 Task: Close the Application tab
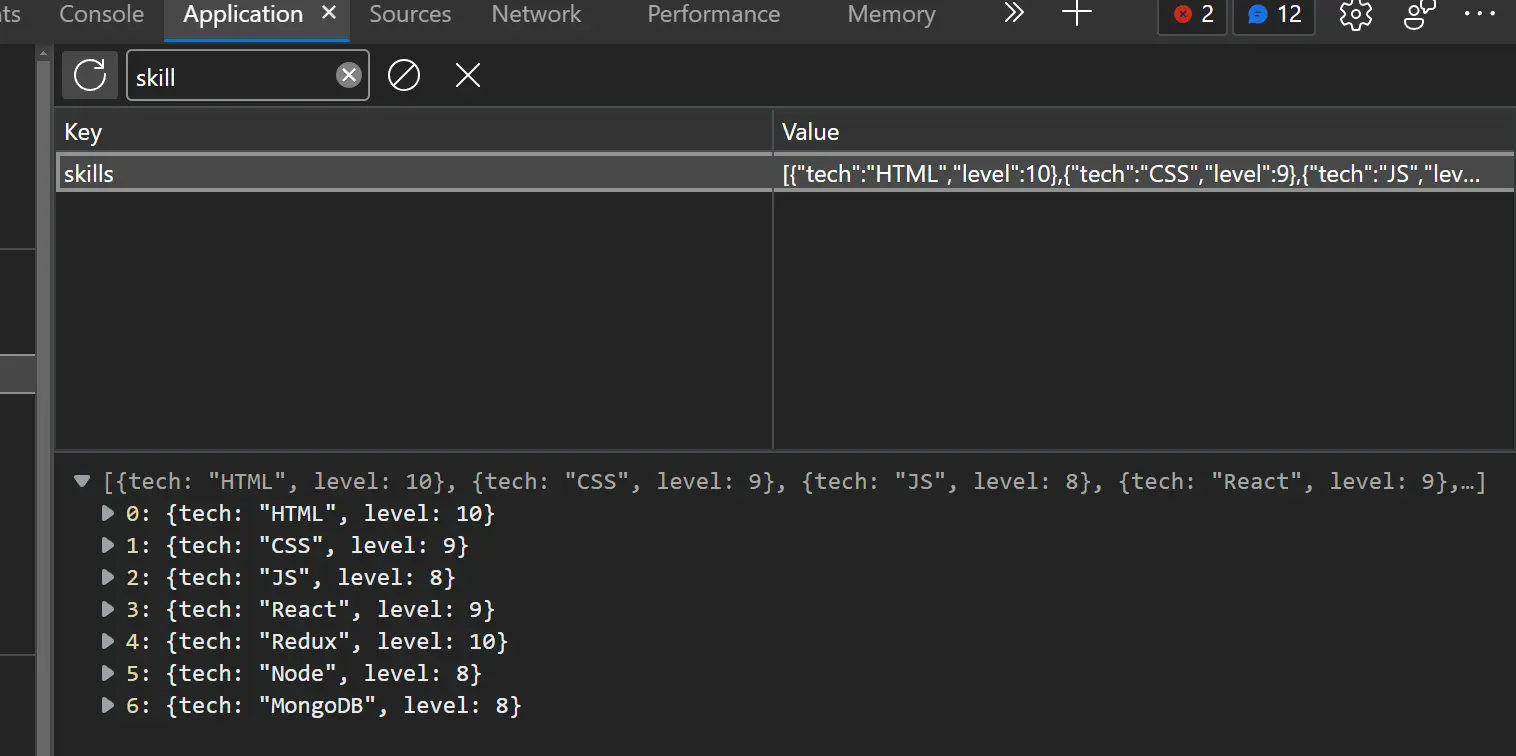point(329,14)
